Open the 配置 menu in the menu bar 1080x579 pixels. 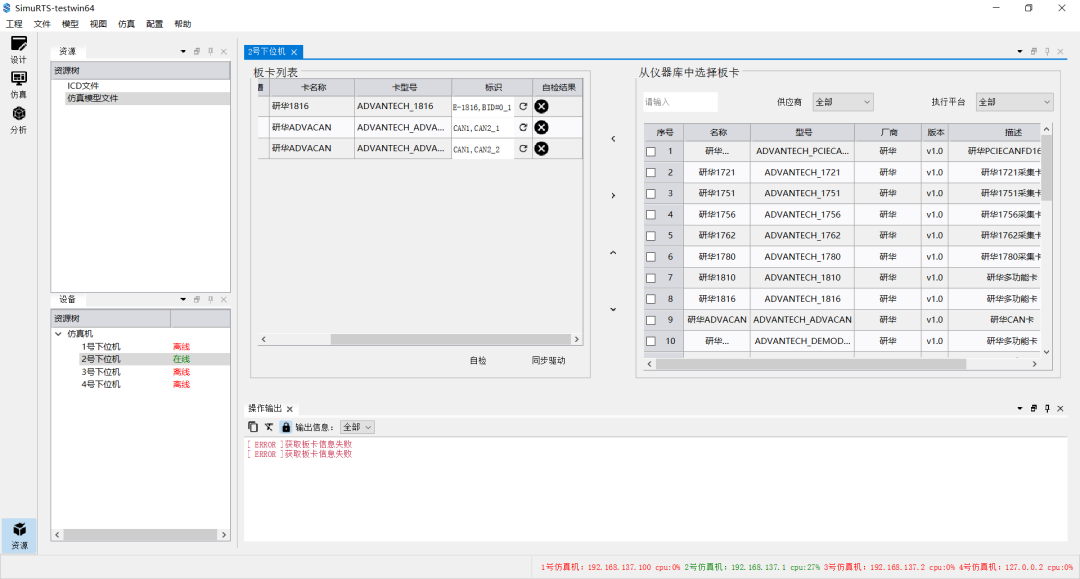[x=152, y=23]
